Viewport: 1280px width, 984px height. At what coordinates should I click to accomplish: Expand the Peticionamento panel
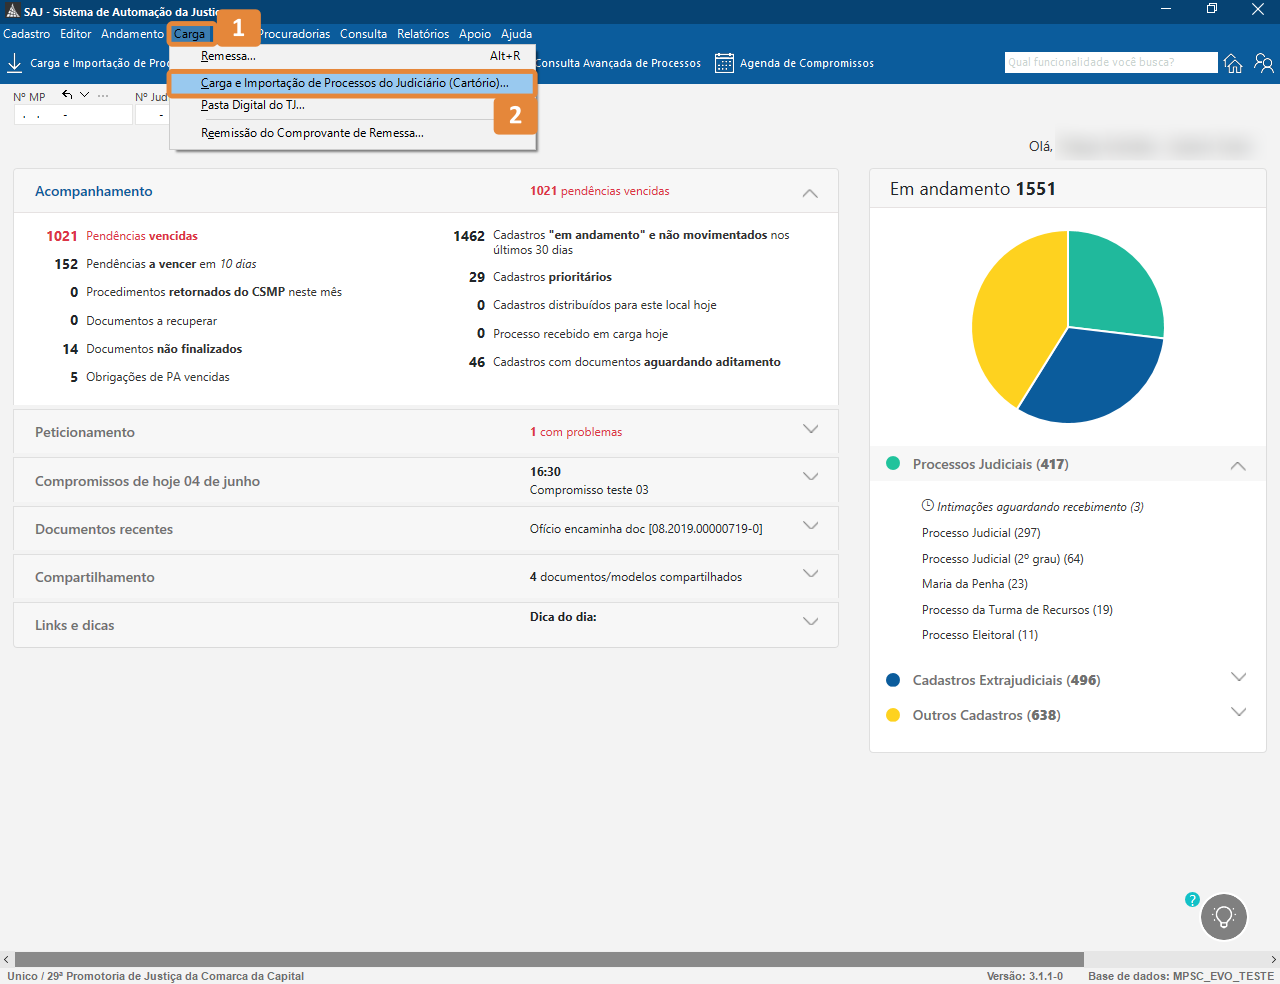(x=810, y=429)
